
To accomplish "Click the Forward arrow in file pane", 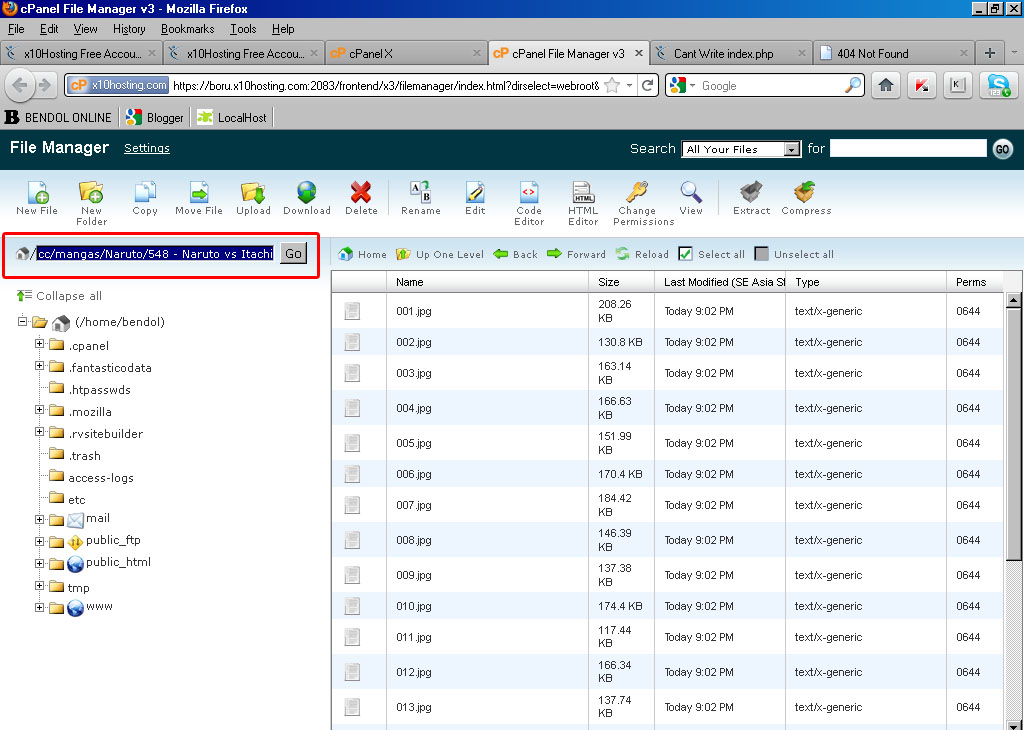I will [x=576, y=254].
